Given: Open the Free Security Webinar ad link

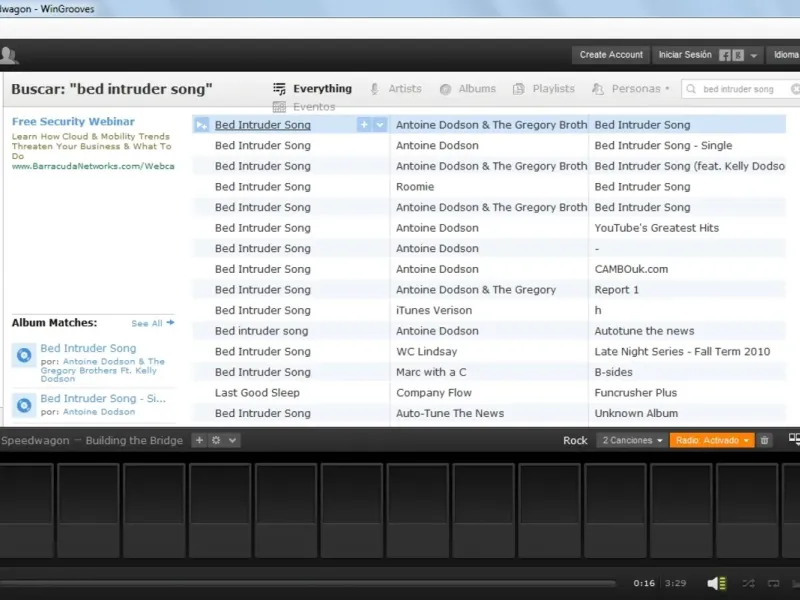Looking at the screenshot, I should click(x=73, y=121).
